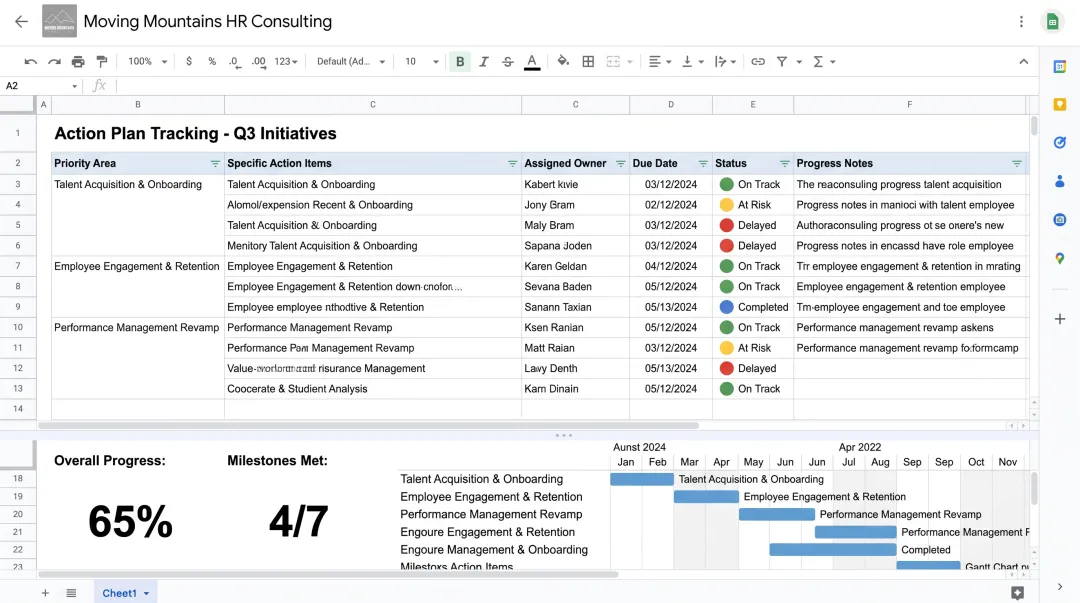Get add-ons with the plus icon
Viewport: 1080px width, 603px height.
[x=1060, y=319]
